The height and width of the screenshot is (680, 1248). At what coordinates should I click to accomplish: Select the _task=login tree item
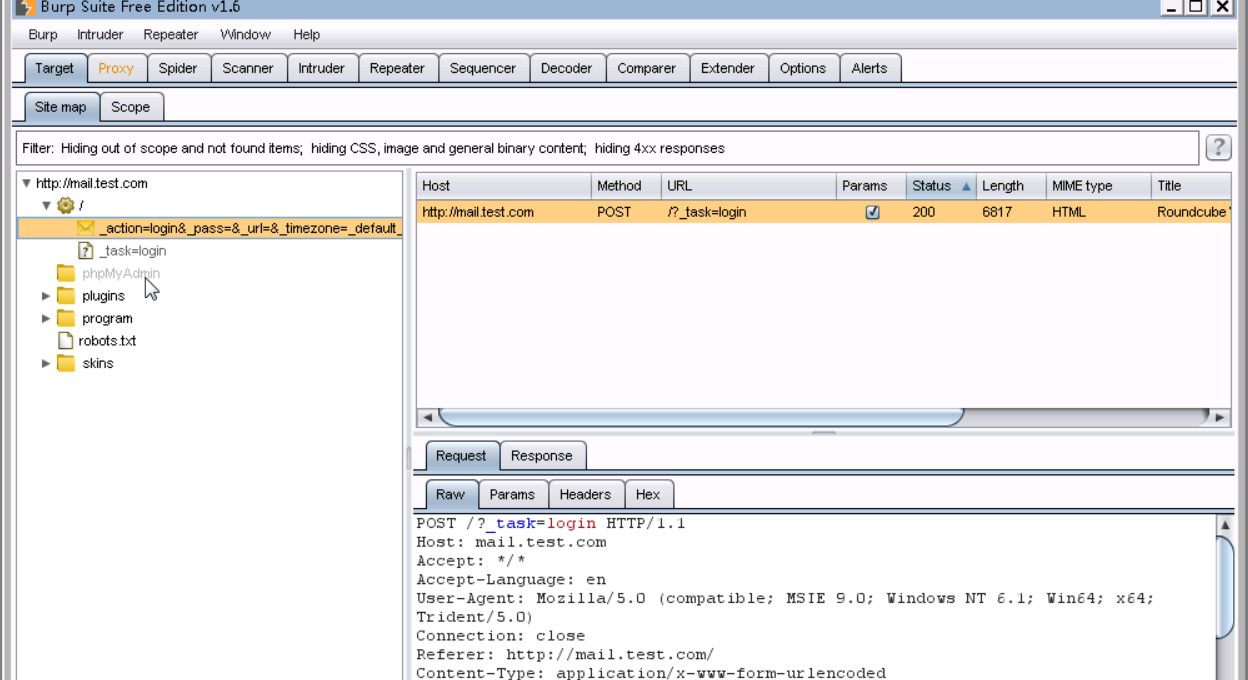click(x=133, y=251)
